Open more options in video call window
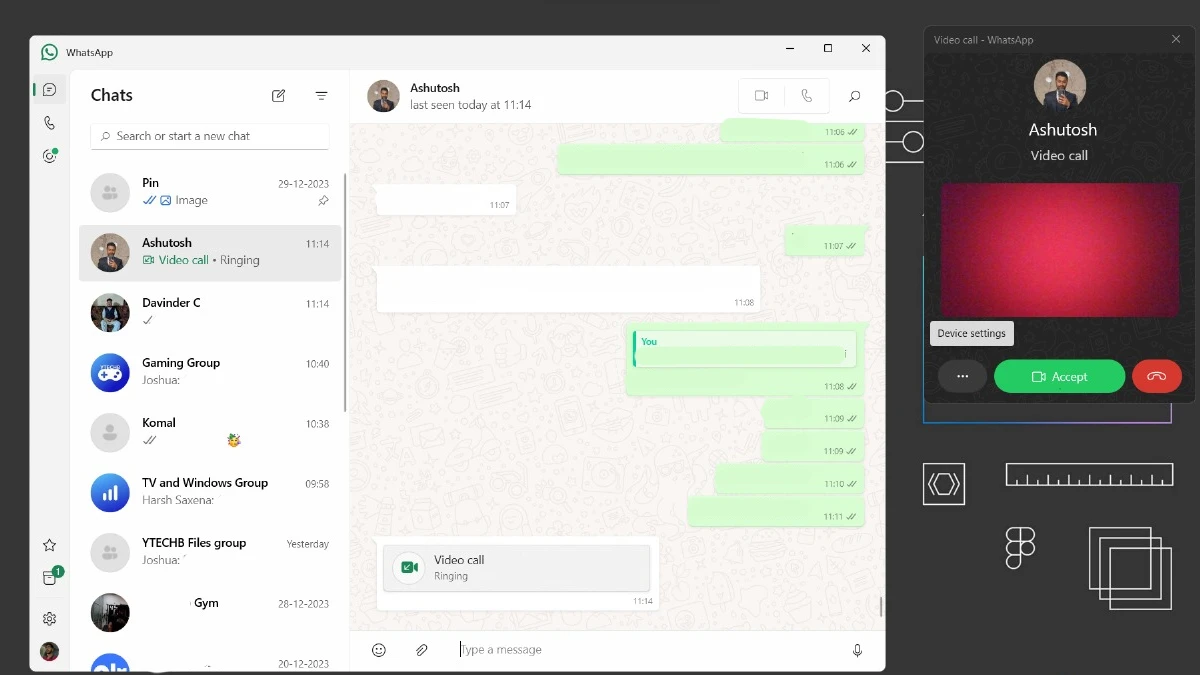Image resolution: width=1200 pixels, height=675 pixels. tap(963, 377)
